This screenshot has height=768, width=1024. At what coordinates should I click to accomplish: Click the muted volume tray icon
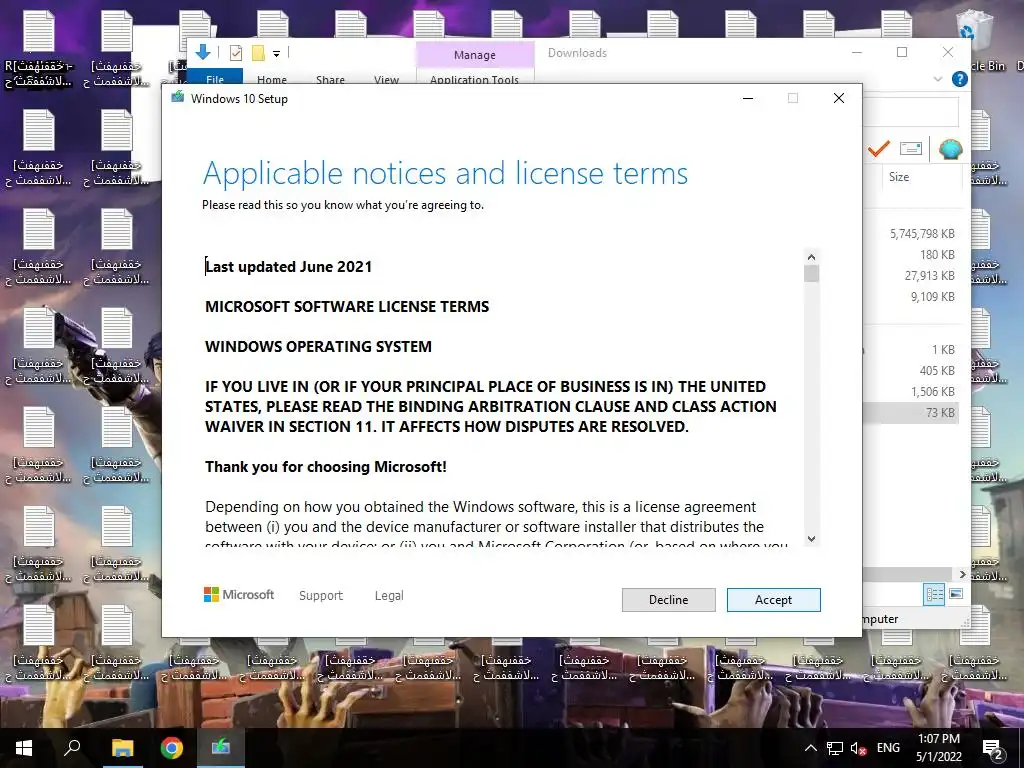tap(858, 748)
